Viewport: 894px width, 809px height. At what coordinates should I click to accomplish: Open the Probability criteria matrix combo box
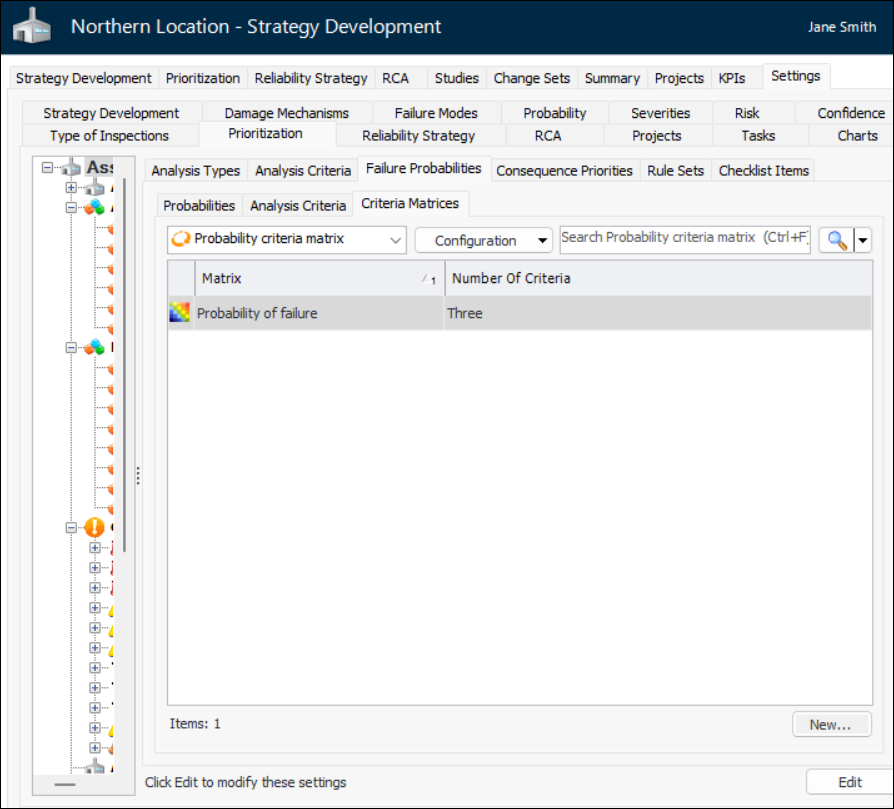tap(286, 240)
